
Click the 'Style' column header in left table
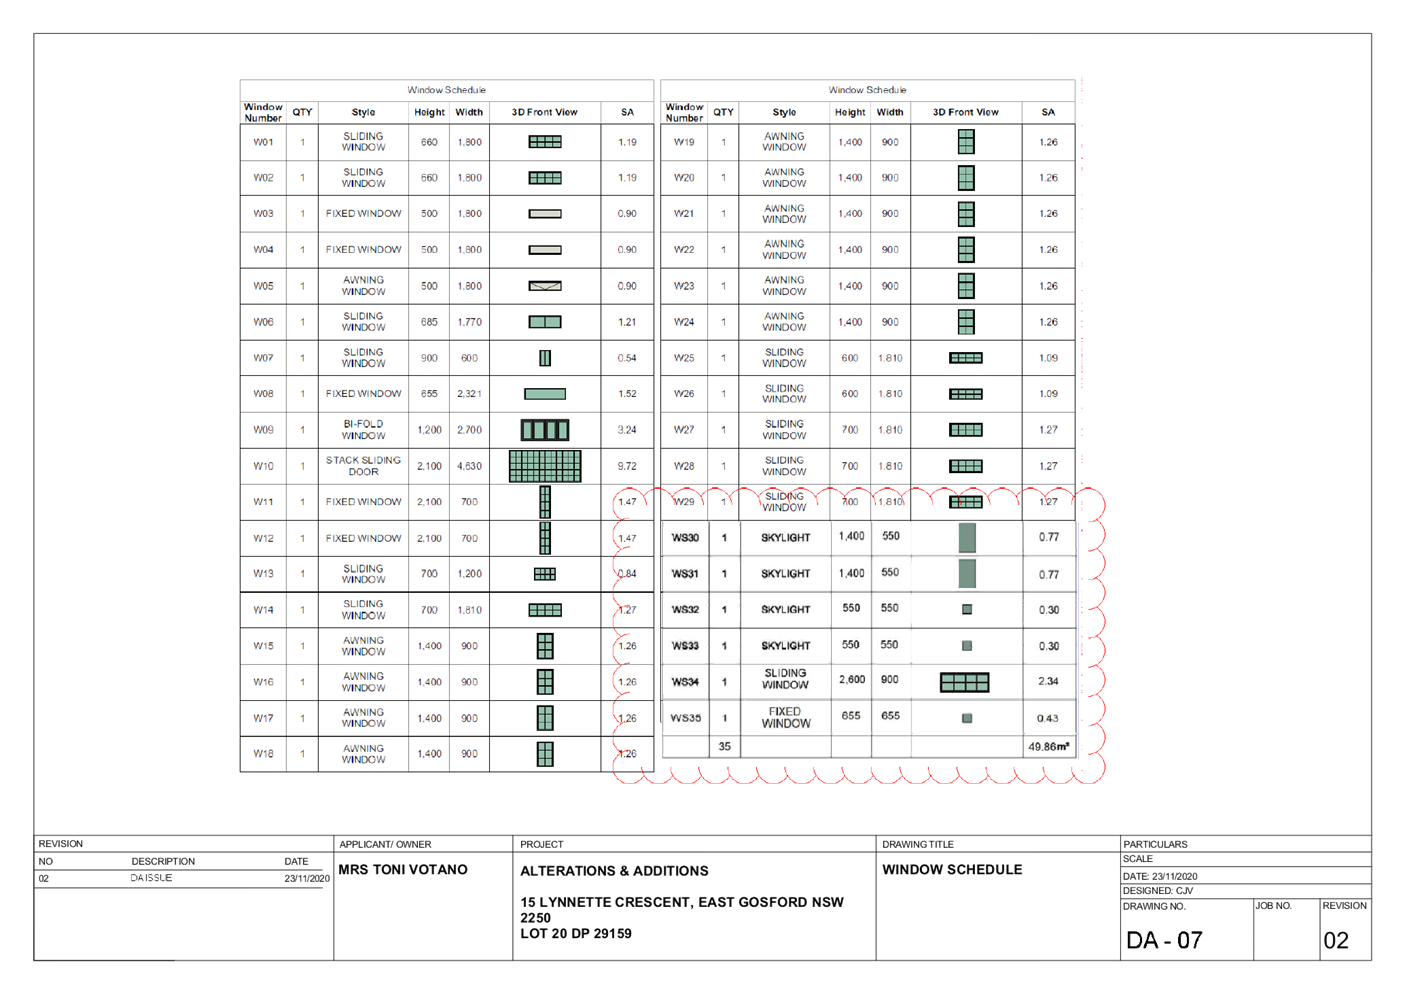(363, 112)
